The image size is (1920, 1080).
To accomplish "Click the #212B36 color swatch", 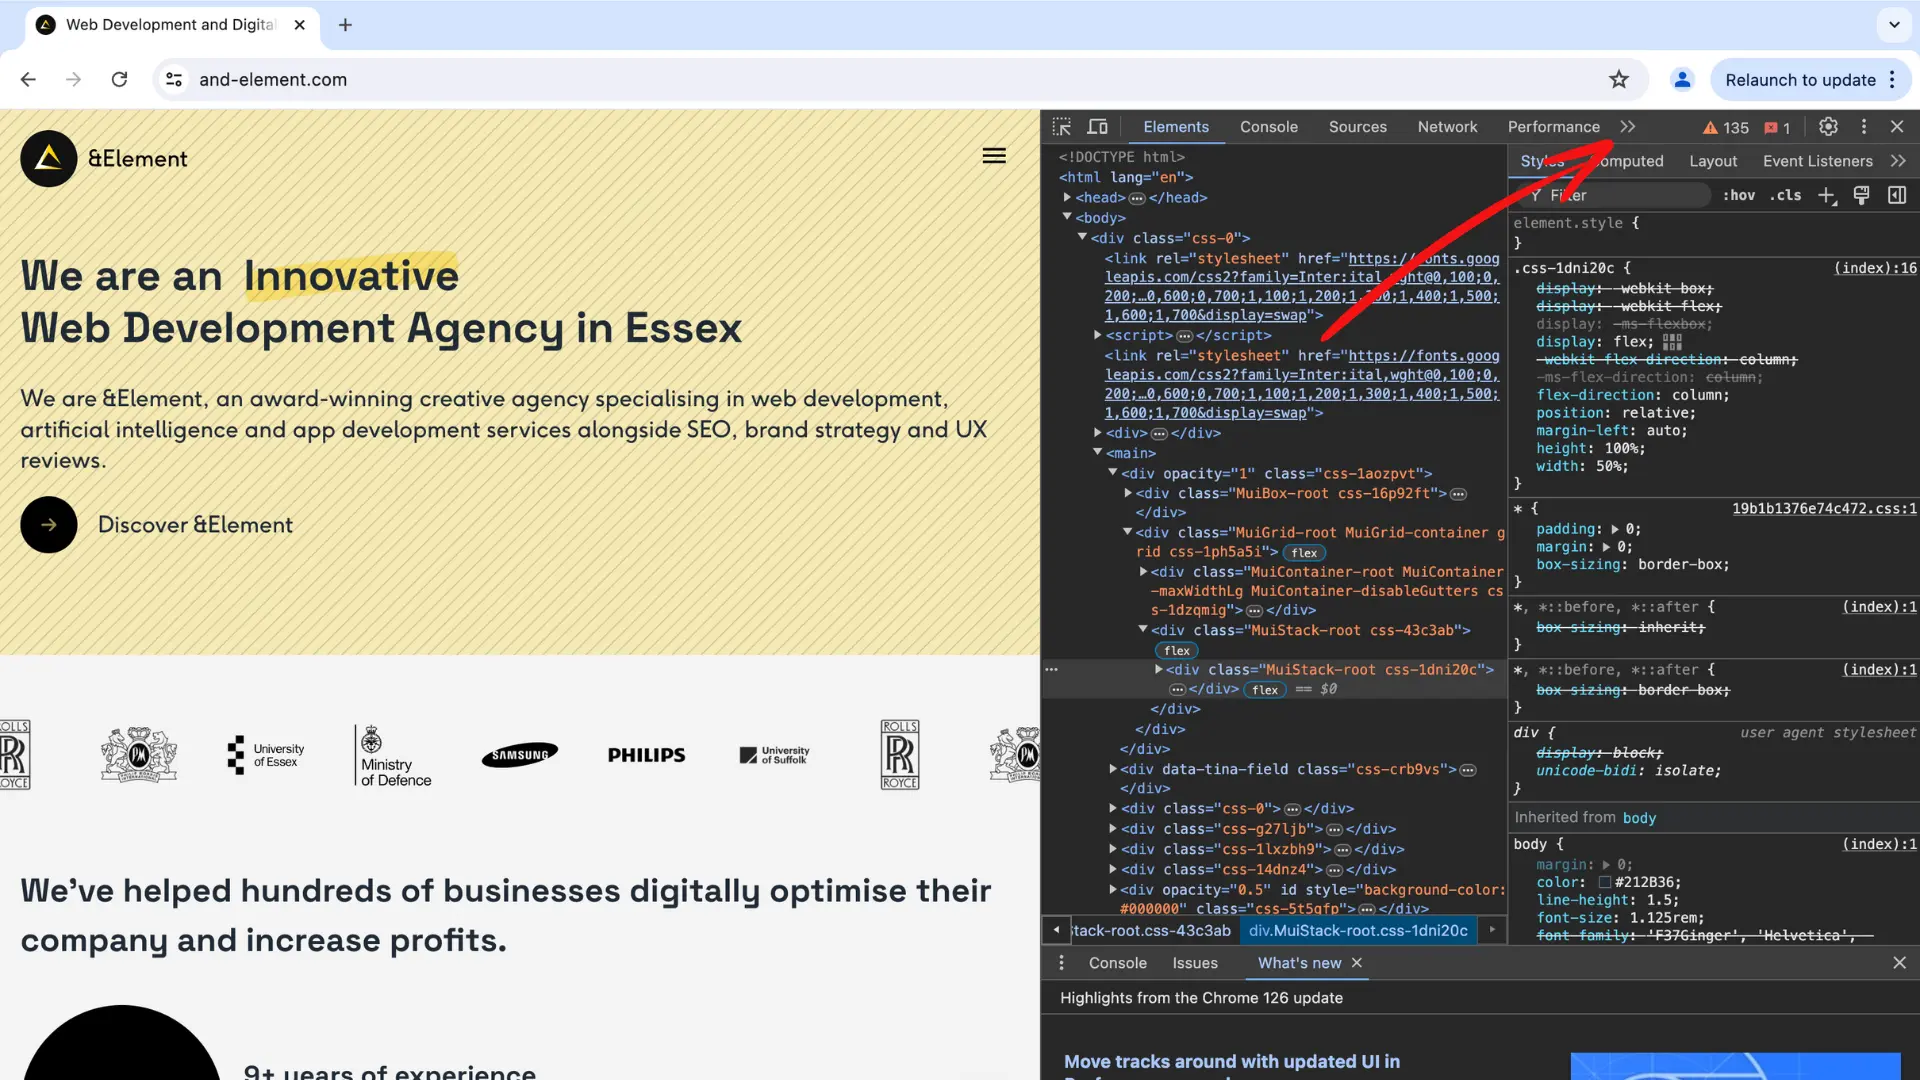I will click(1604, 883).
